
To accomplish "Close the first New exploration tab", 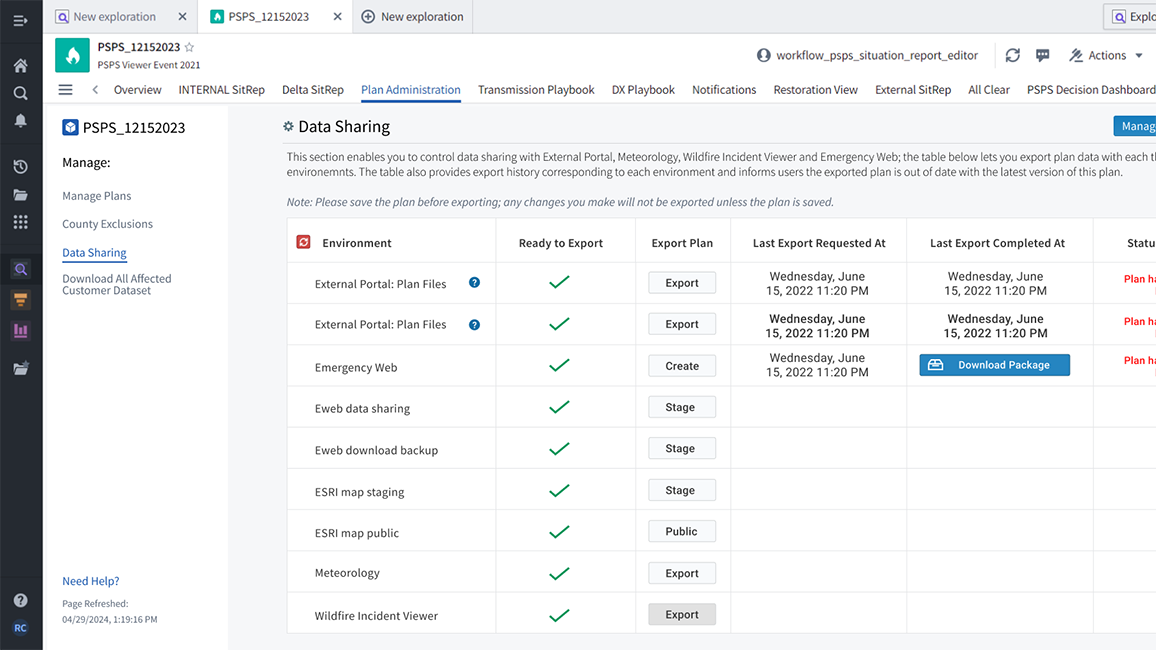I will pyautogui.click(x=182, y=17).
